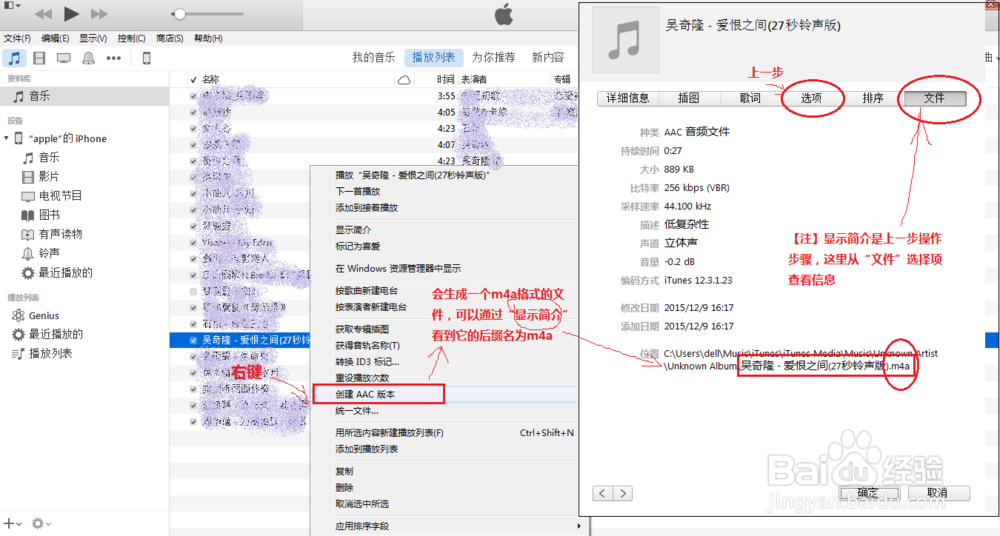The image size is (1000, 536).
Task: Open the 文件 tab in info dialog
Action: tap(934, 98)
